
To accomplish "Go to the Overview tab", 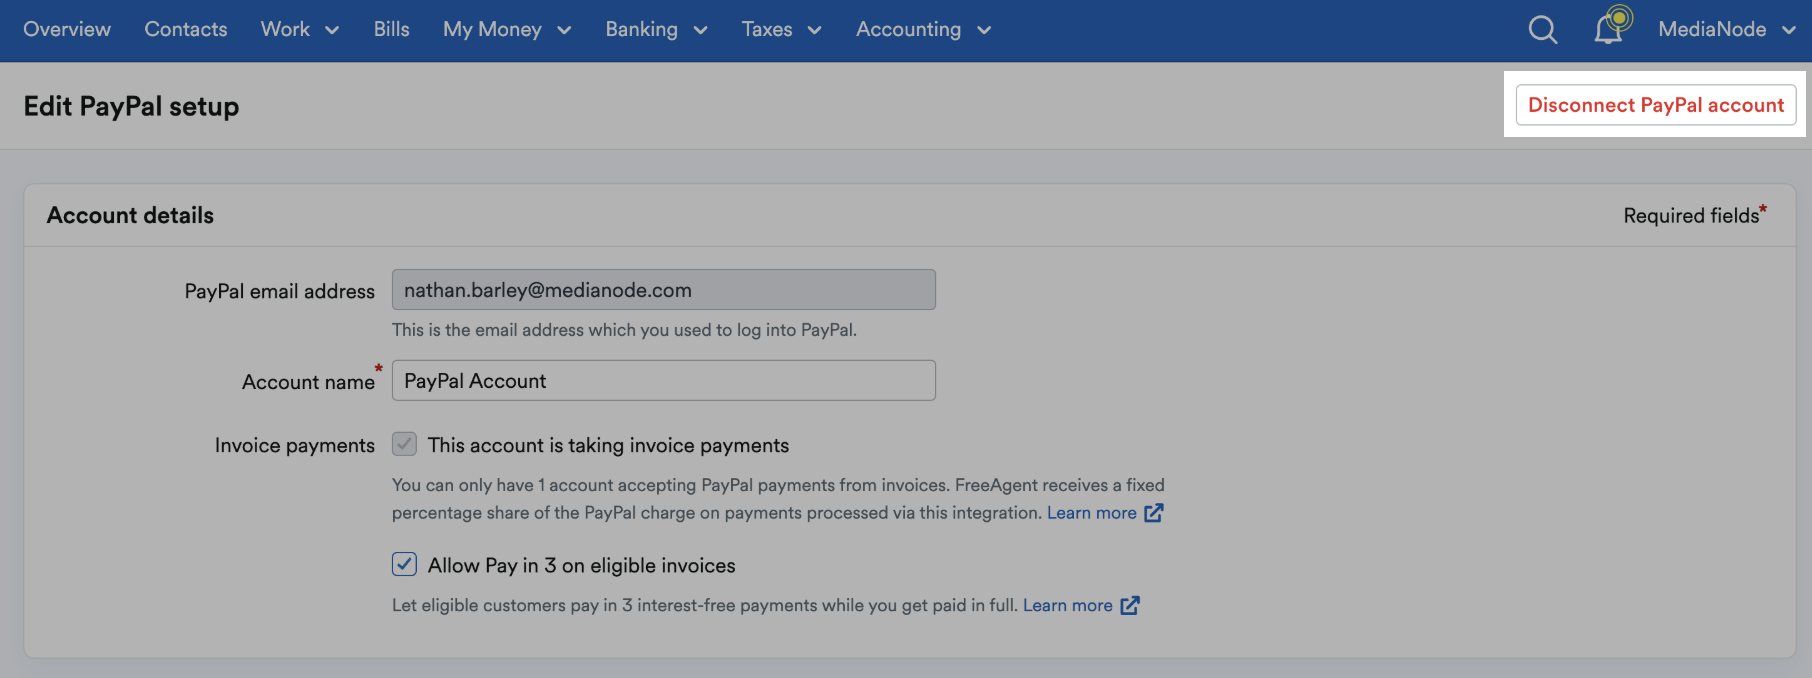I will tap(67, 30).
